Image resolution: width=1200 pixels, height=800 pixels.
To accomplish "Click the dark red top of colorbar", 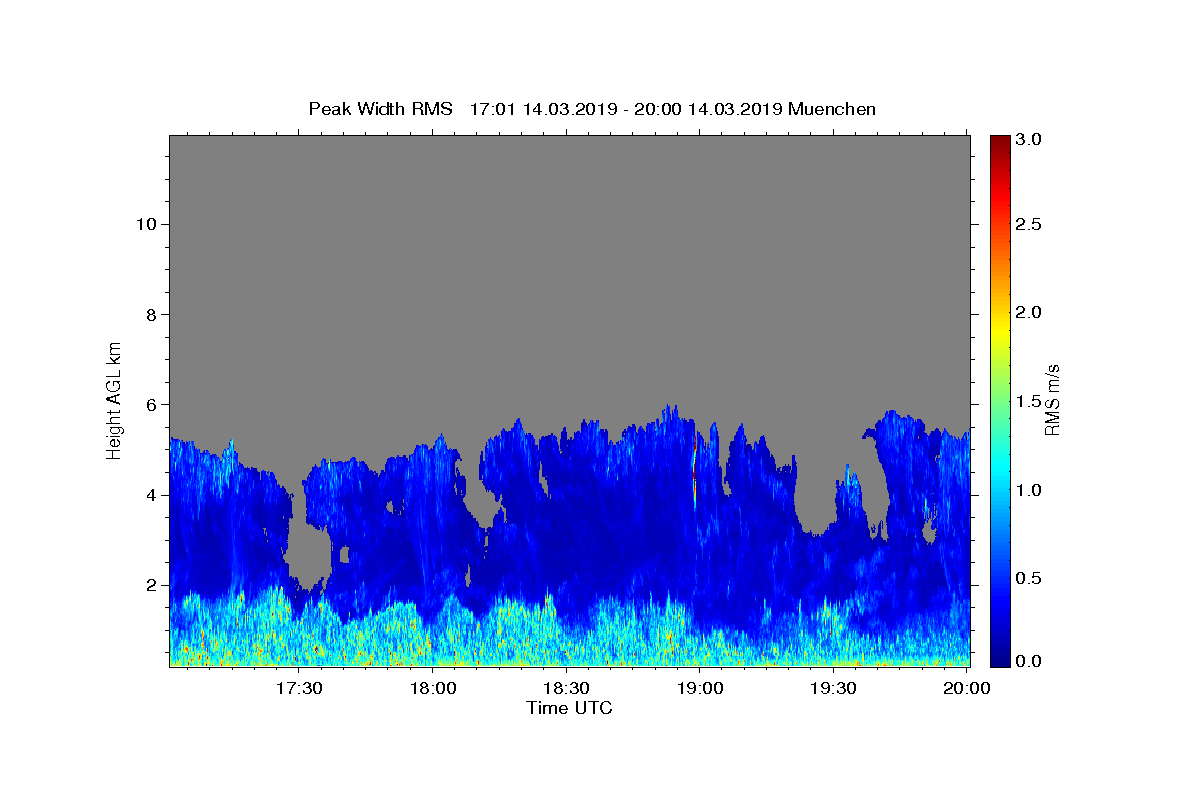I will pos(999,142).
